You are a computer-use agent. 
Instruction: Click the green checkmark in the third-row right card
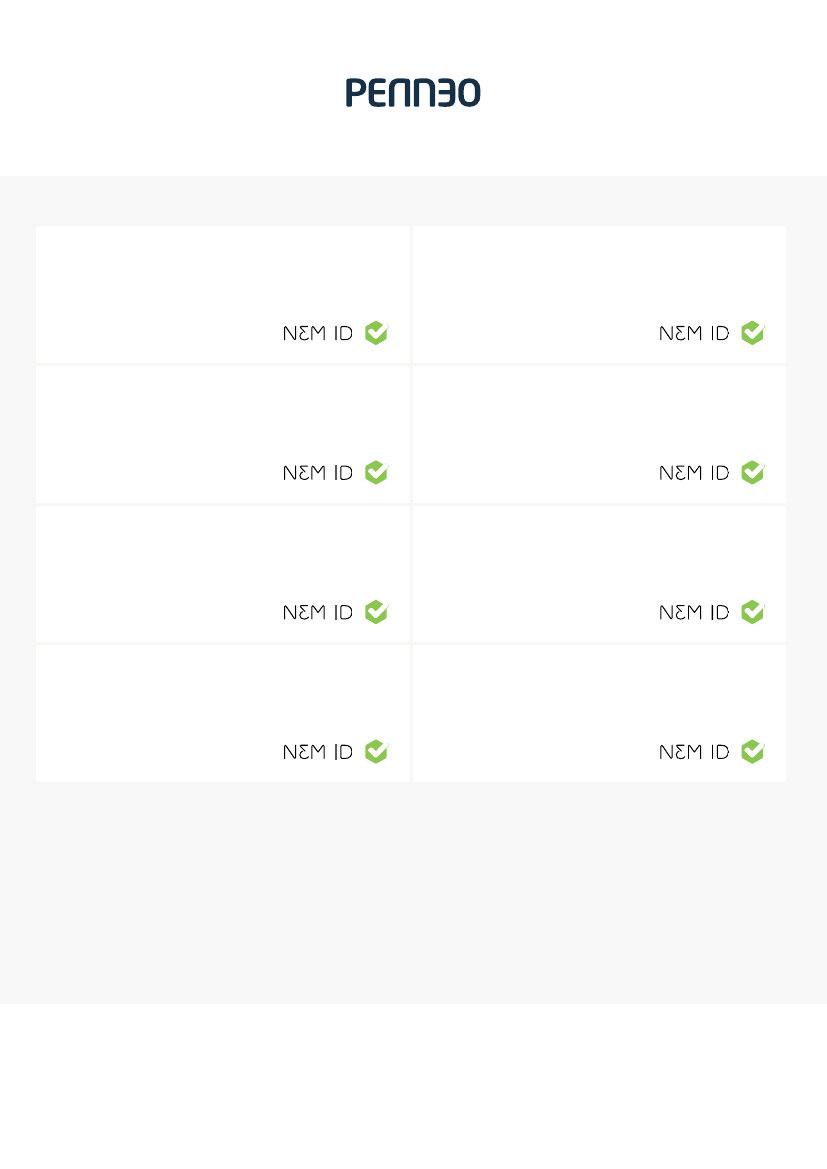(x=753, y=611)
